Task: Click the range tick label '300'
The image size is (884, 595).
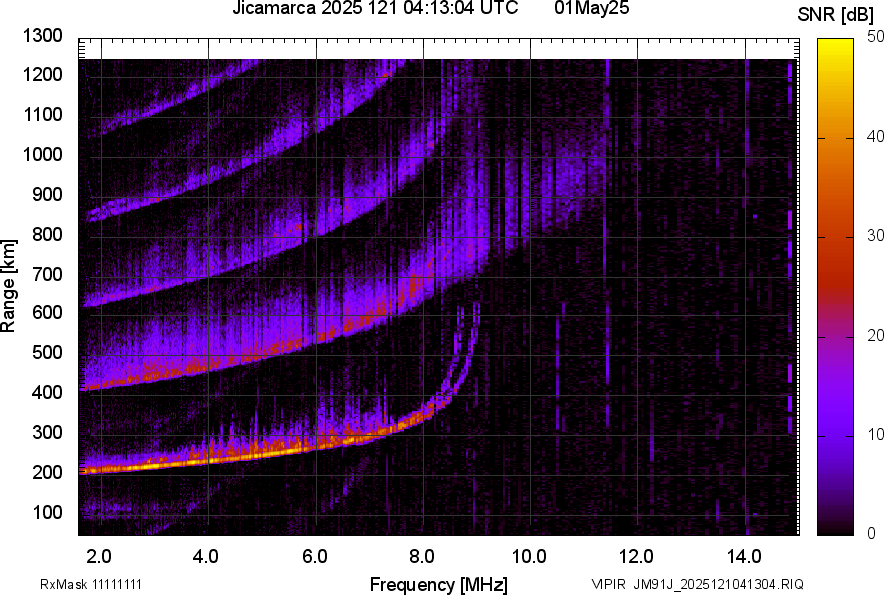Action: tap(47, 432)
